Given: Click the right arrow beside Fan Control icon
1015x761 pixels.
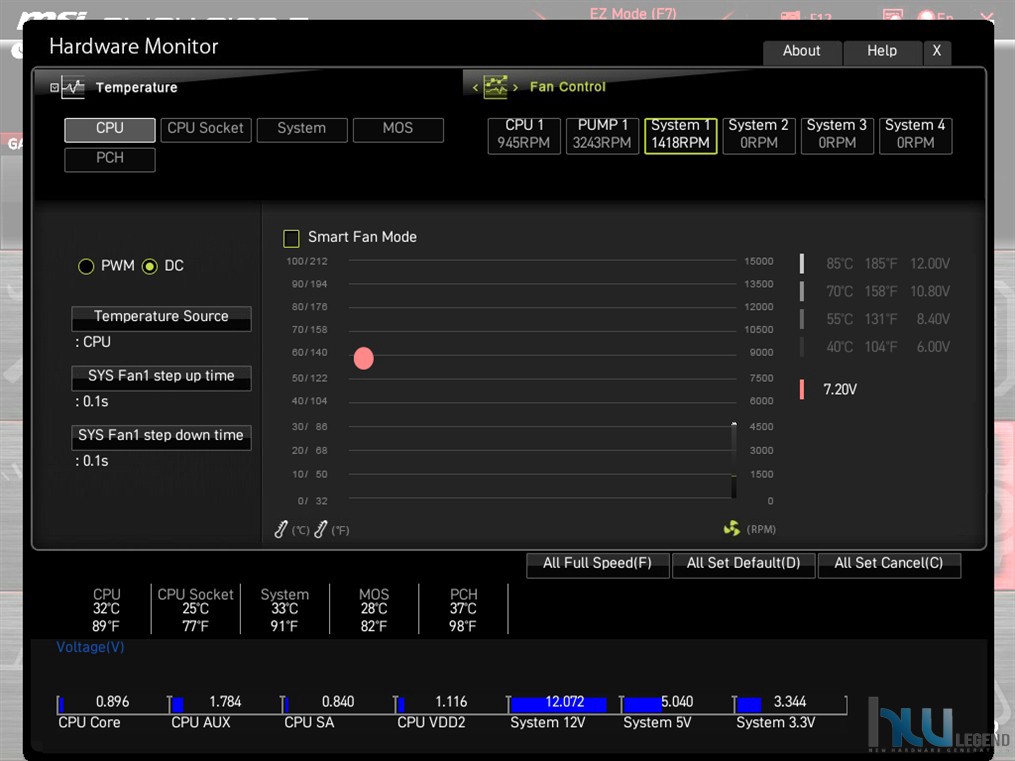Looking at the screenshot, I should (x=515, y=87).
